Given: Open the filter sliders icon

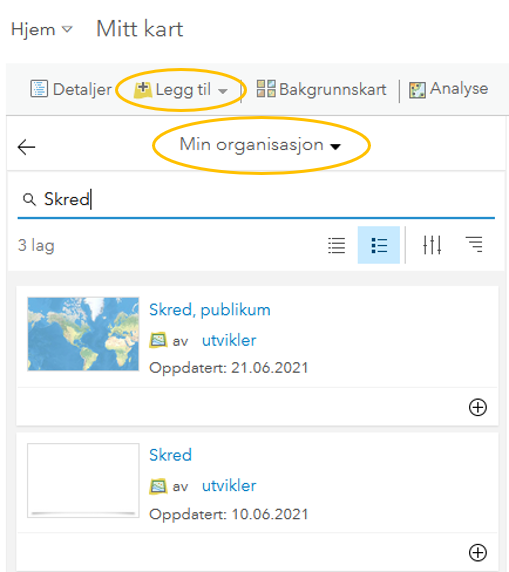Looking at the screenshot, I should tap(432, 245).
